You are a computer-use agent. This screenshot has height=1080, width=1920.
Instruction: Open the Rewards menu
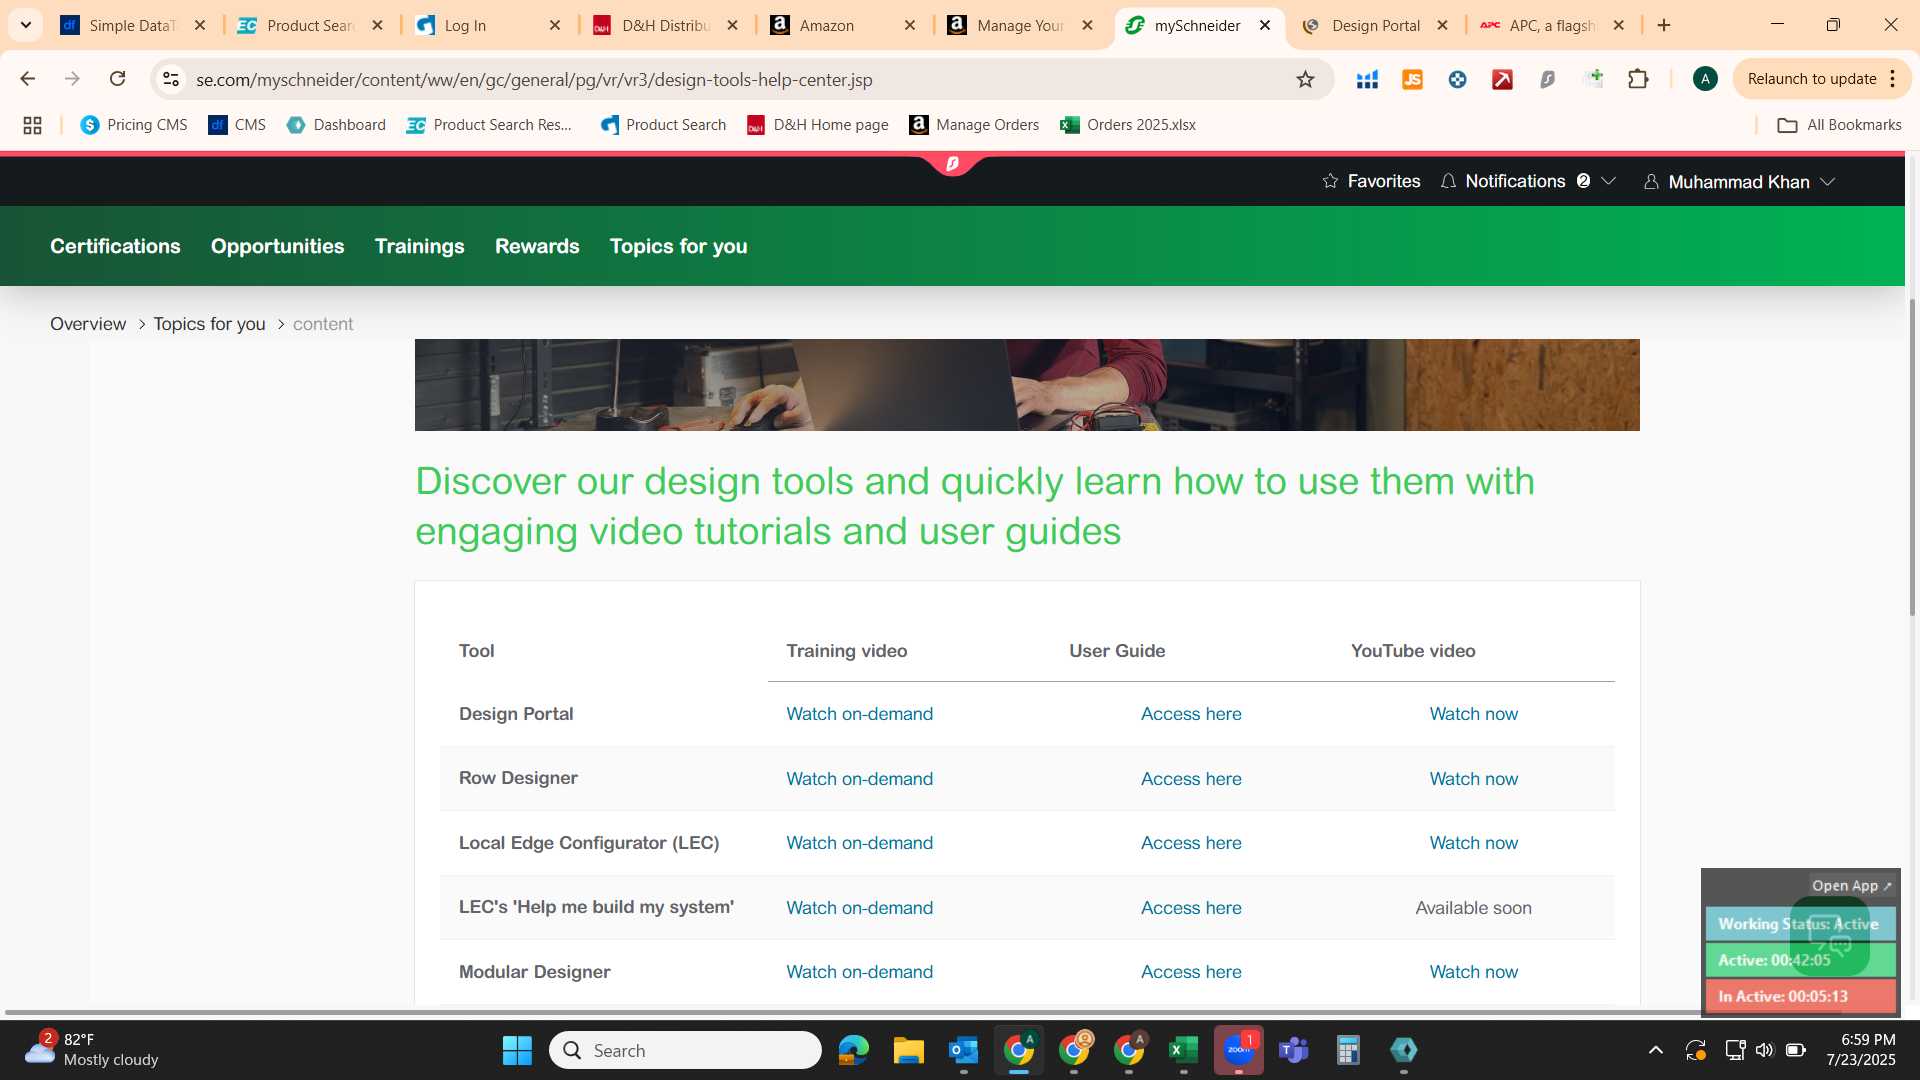[x=537, y=246]
